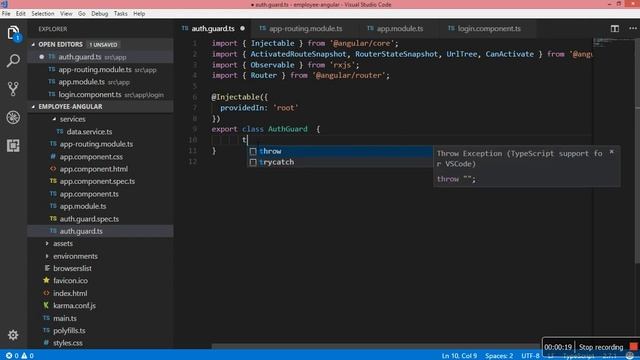Open main.ts file
640x360 pixels.
click(100, 318)
